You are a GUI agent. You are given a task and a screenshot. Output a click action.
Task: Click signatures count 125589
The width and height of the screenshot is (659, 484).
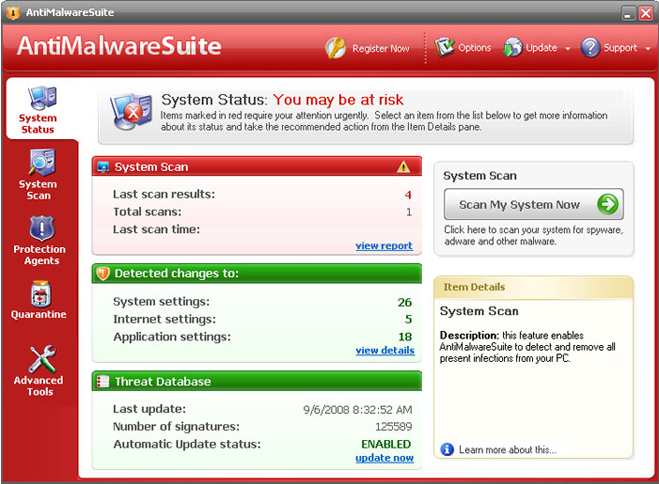coord(393,427)
